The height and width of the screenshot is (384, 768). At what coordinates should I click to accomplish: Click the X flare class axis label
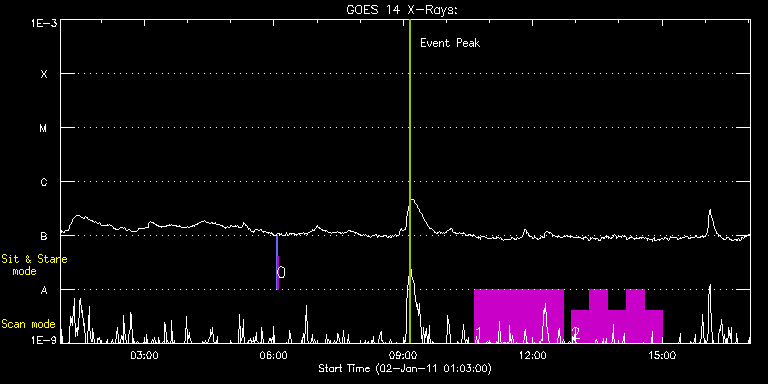coord(44,74)
